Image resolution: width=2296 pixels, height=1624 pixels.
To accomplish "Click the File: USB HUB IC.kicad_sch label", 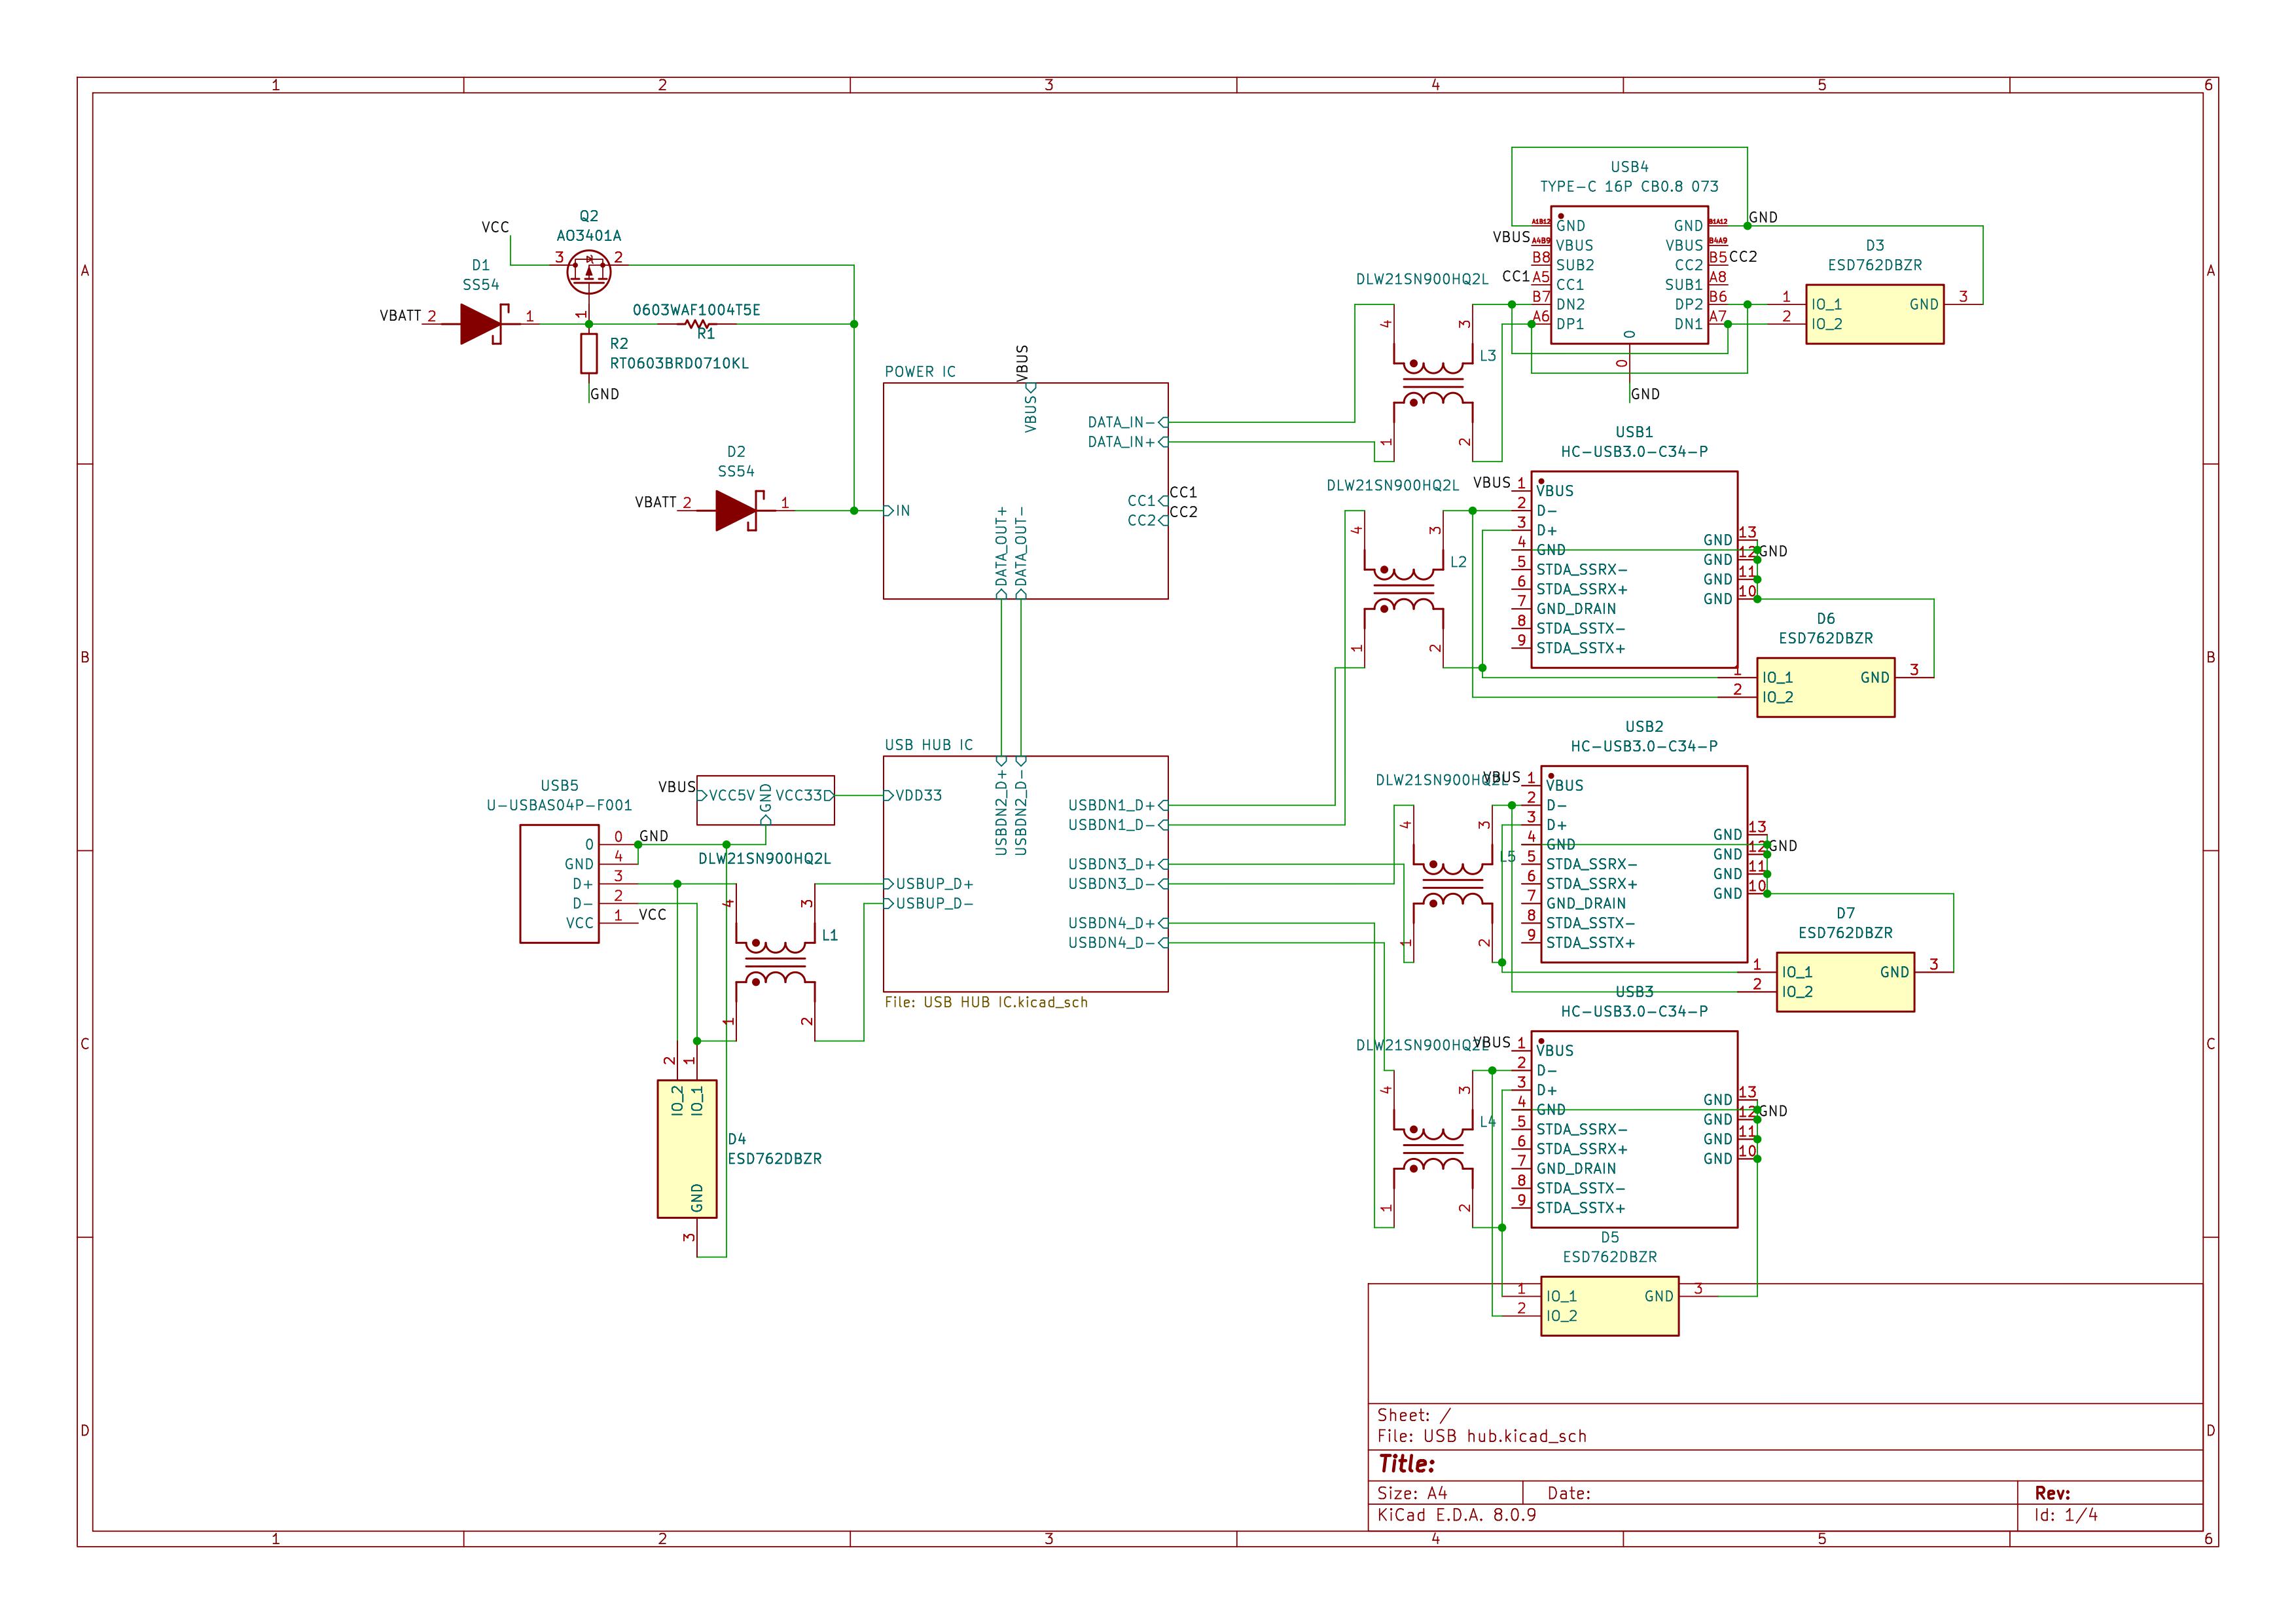I will point(986,1002).
